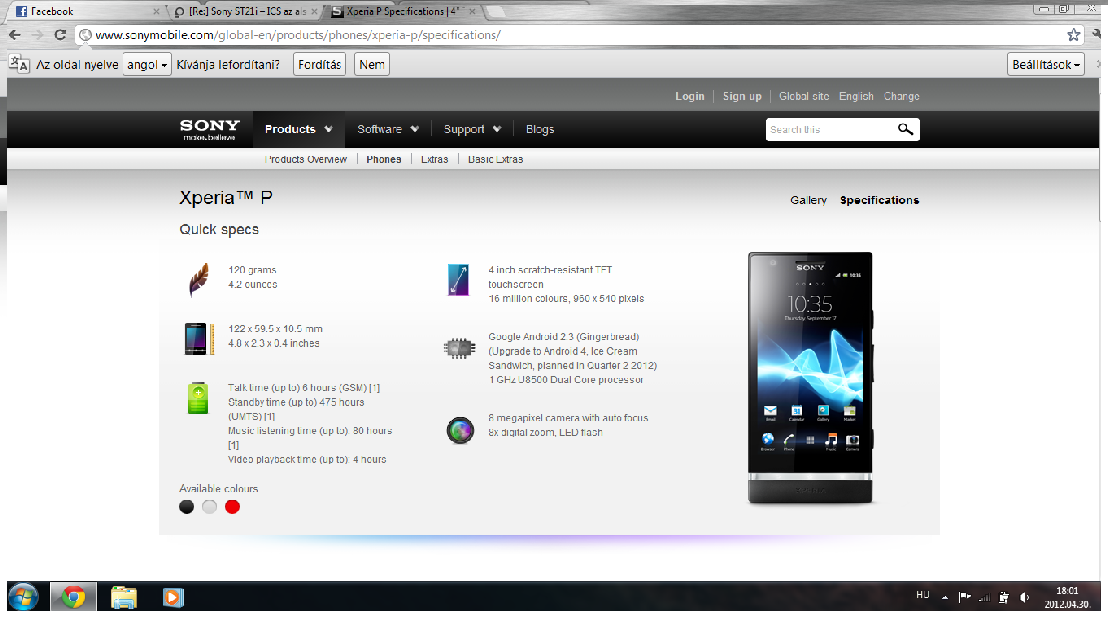This screenshot has height=628, width=1108.
Task: Open File Explorer from the taskbar
Action: pos(124,598)
